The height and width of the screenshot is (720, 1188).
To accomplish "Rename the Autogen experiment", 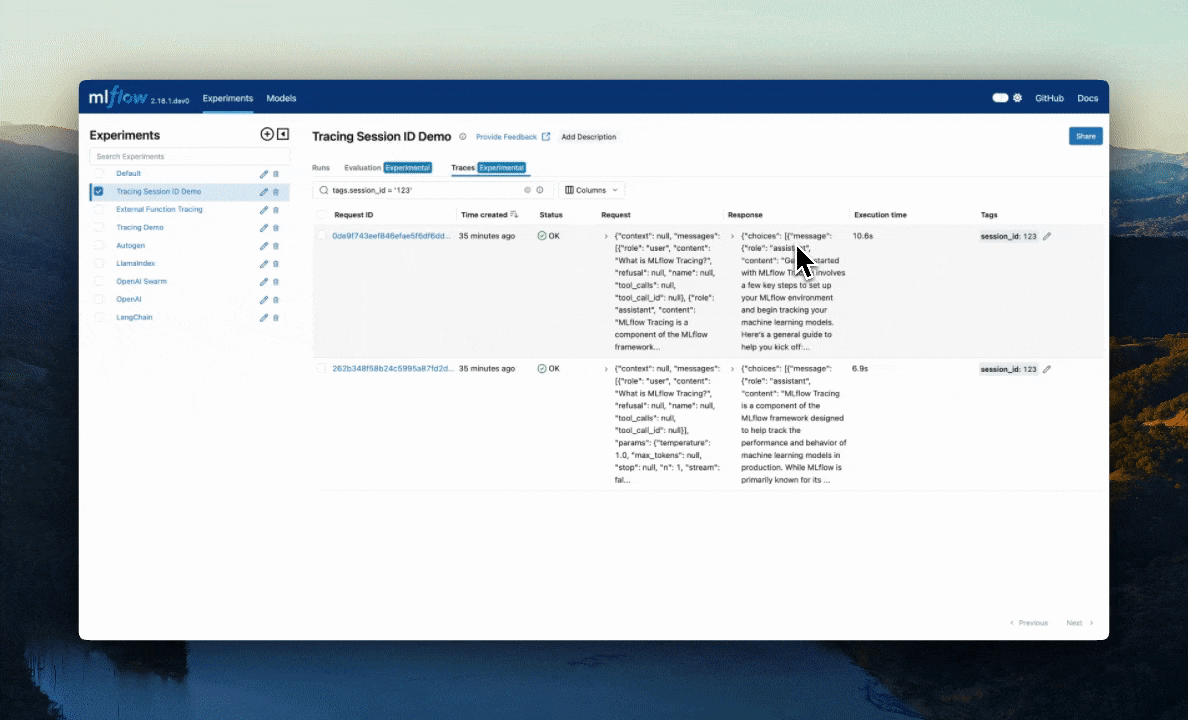I will point(264,246).
